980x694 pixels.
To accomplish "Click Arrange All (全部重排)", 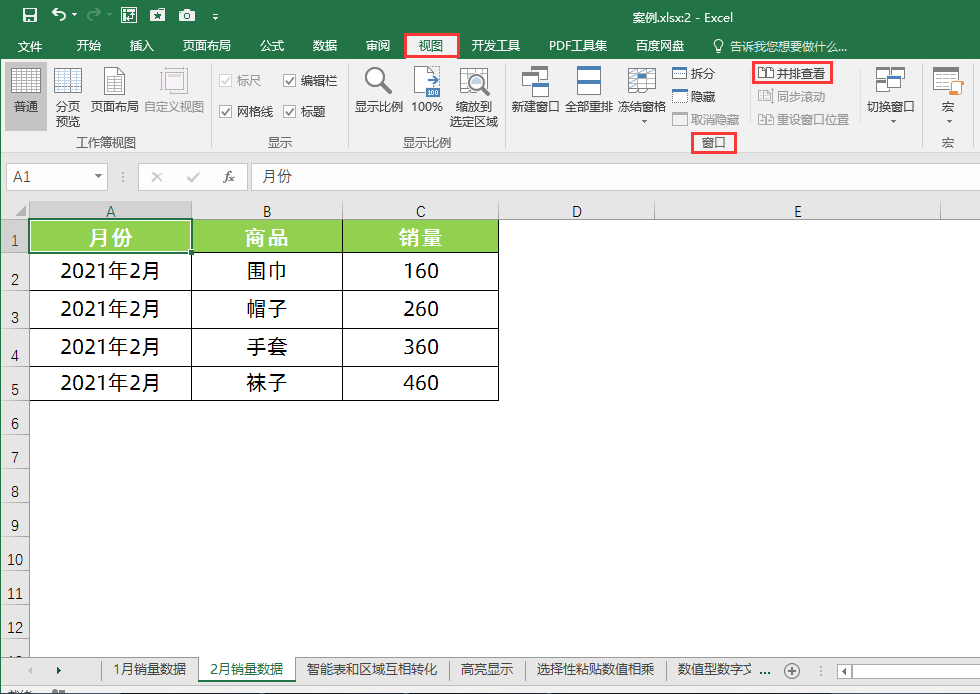I will coord(589,91).
